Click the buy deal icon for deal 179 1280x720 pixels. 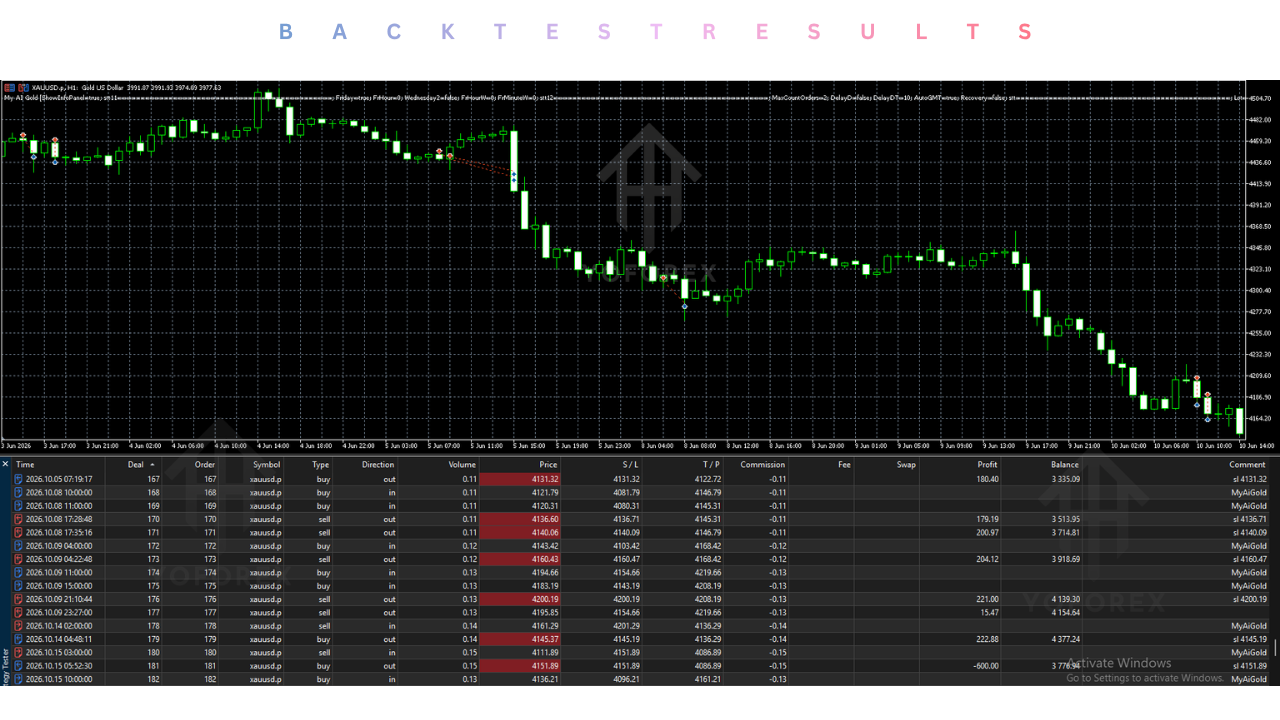coord(18,639)
